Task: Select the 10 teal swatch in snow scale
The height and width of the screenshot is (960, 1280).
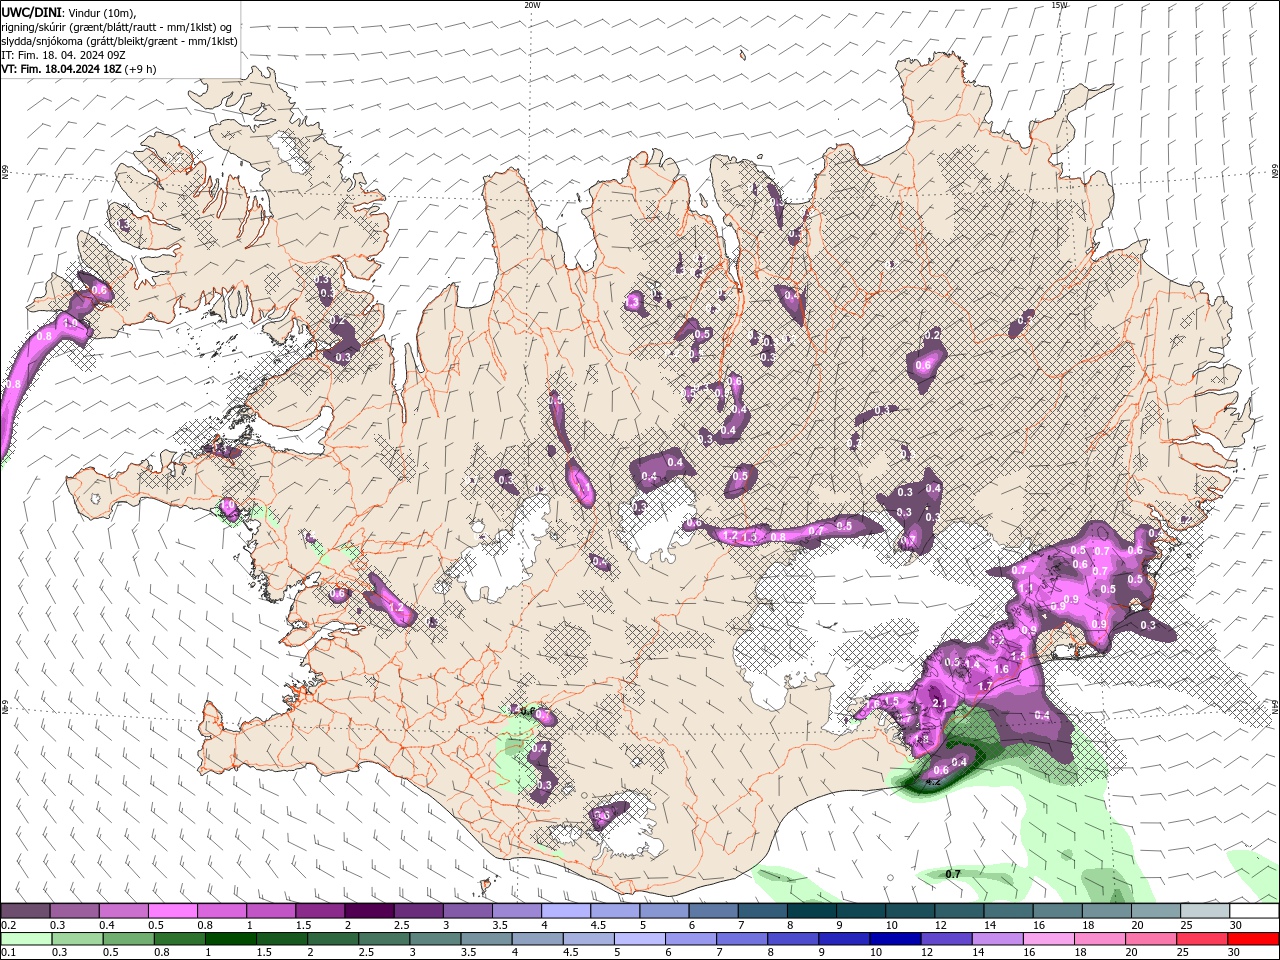Action: click(908, 911)
